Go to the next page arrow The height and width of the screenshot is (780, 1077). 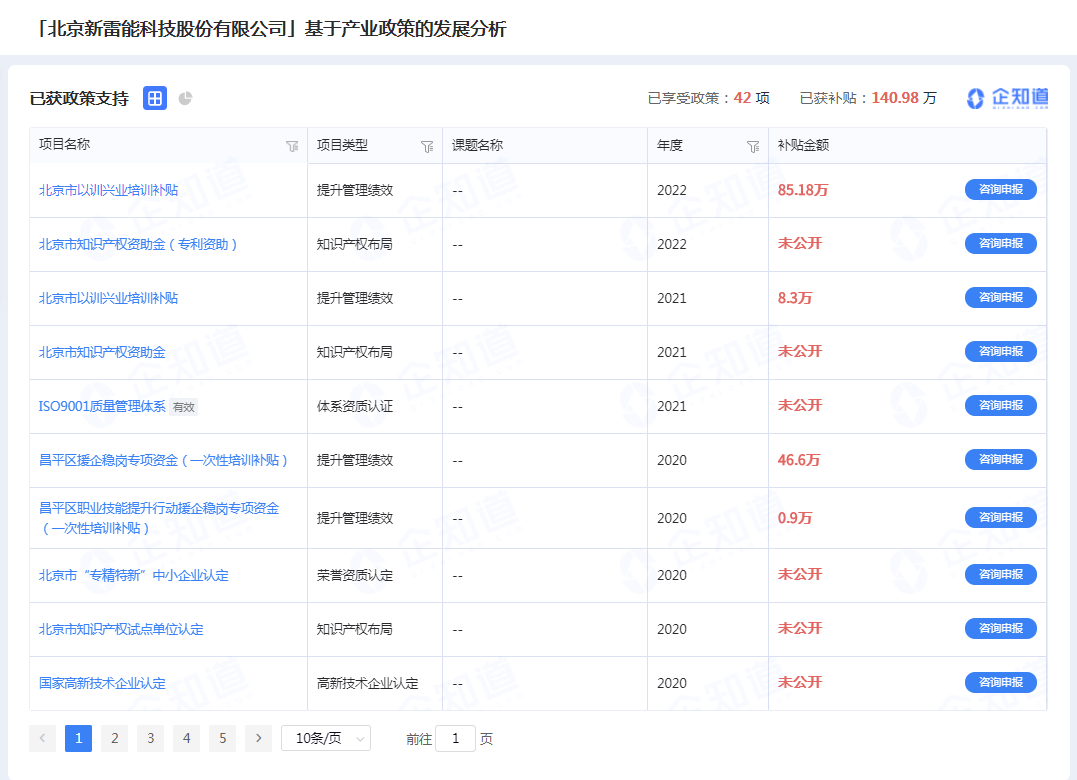[x=258, y=738]
